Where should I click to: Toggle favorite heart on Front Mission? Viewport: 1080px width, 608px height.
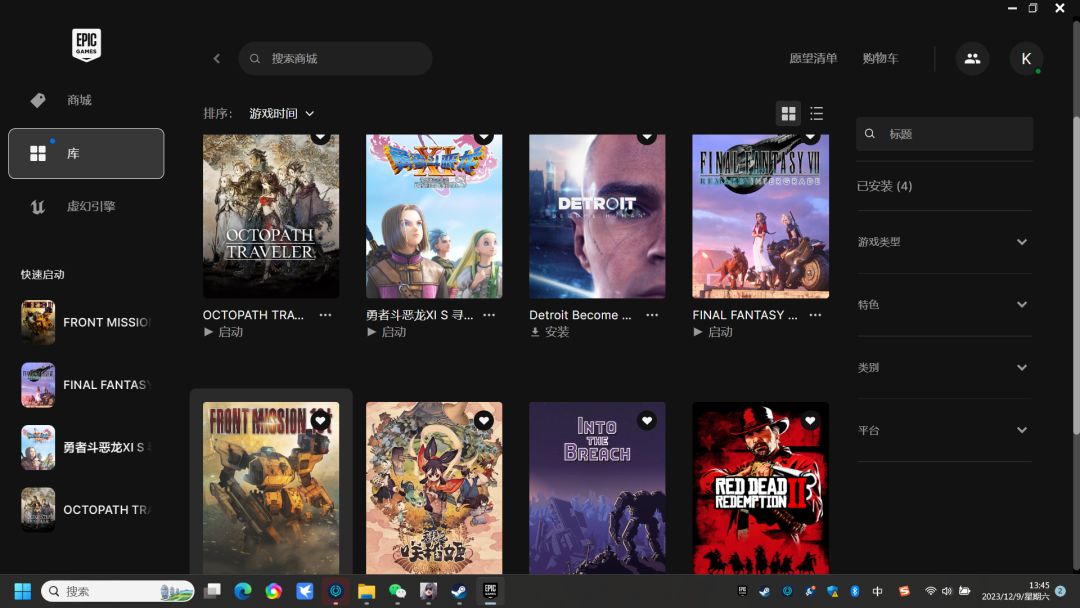pos(320,420)
